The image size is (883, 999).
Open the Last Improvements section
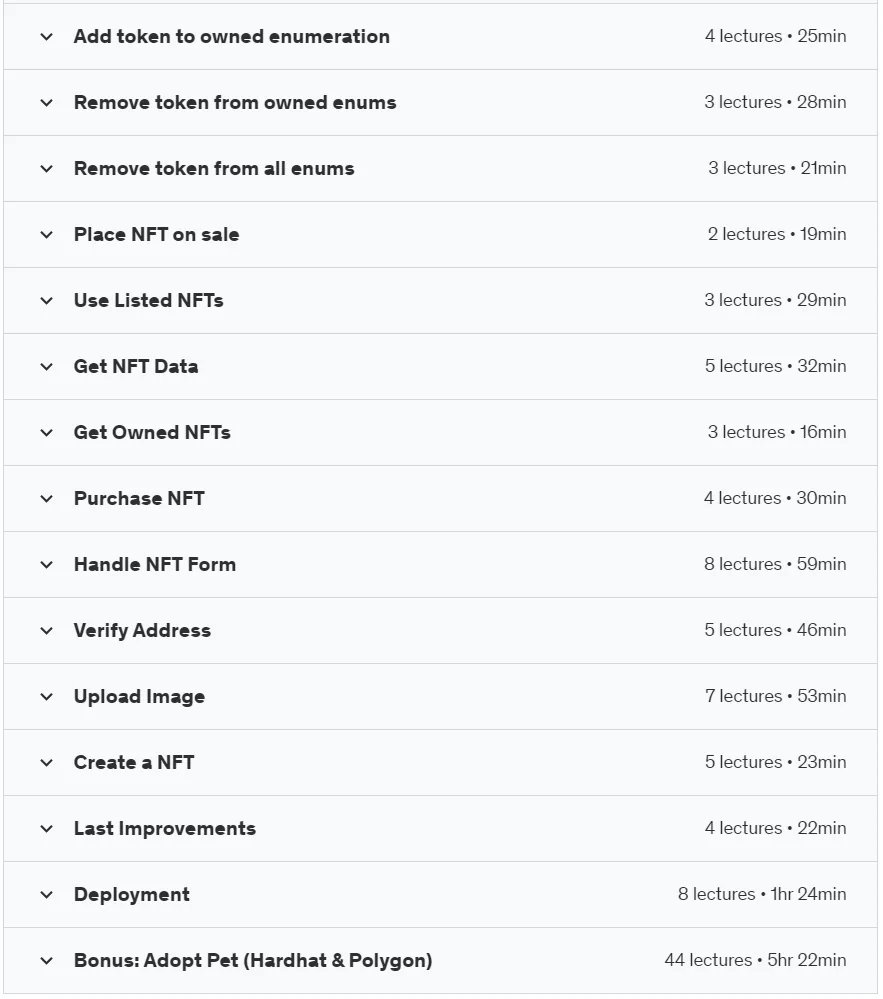440,828
